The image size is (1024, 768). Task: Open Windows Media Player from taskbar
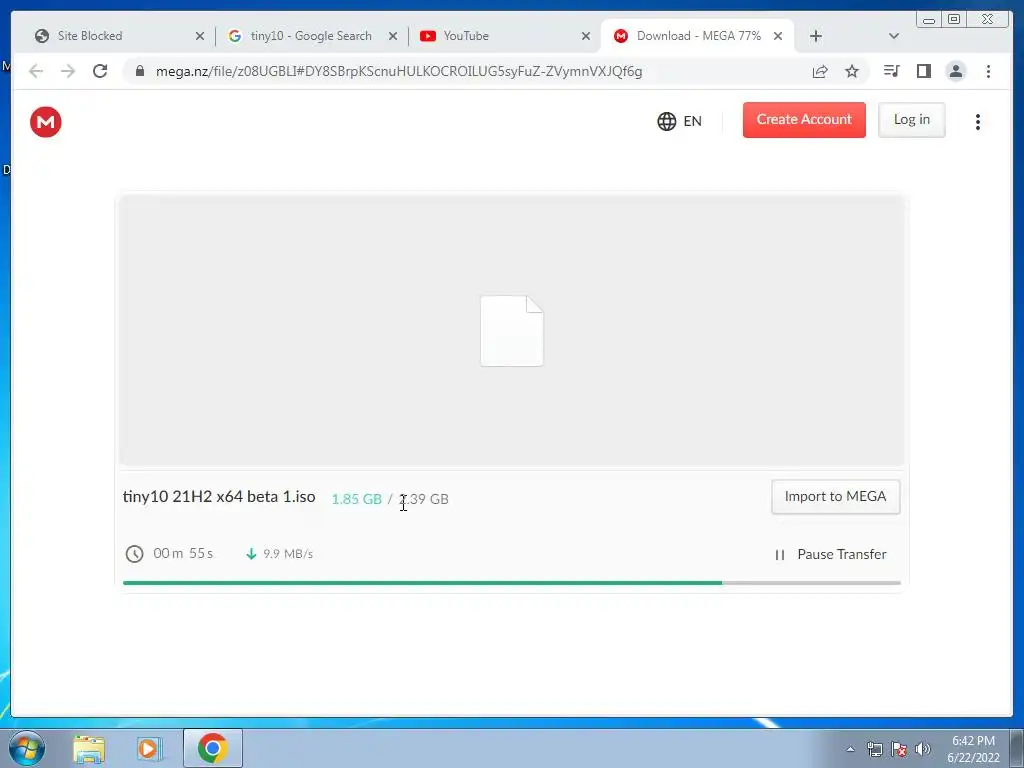coord(149,749)
